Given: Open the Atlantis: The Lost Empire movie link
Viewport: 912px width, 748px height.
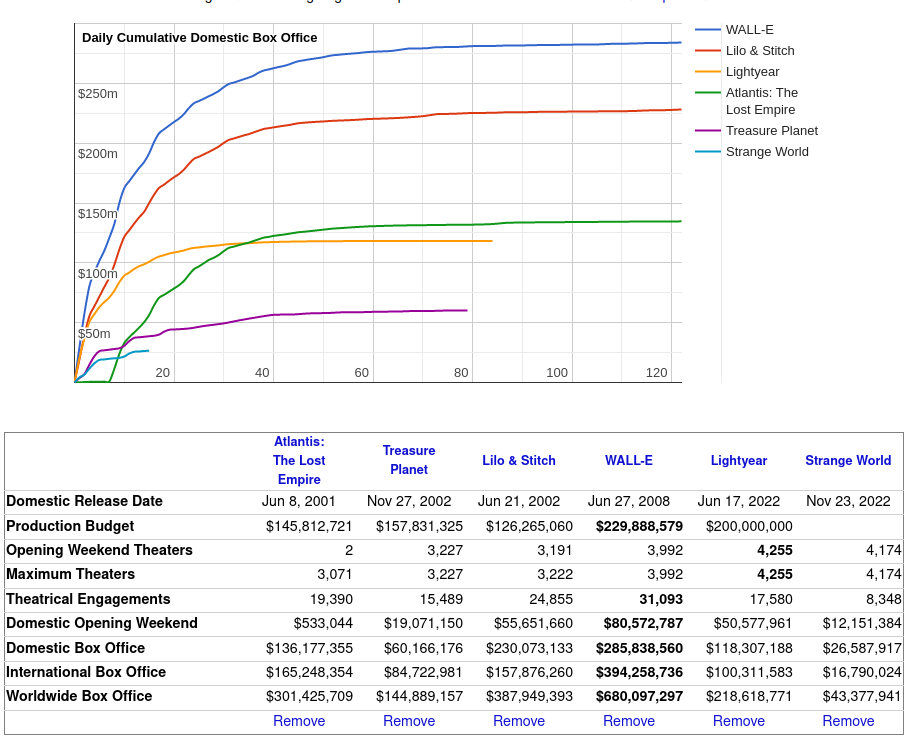Looking at the screenshot, I should click(x=299, y=460).
